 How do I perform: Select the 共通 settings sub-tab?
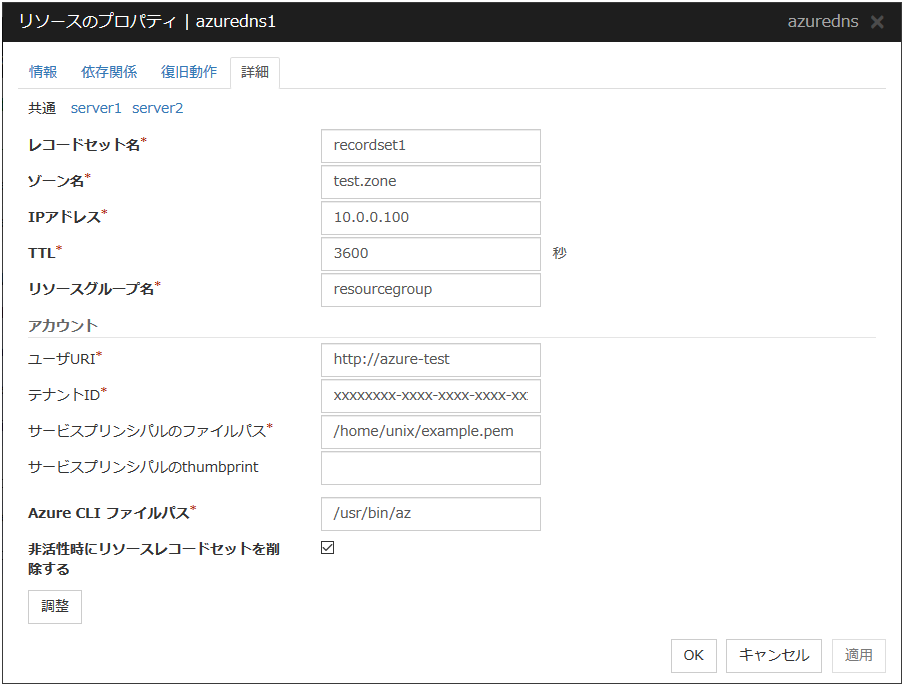(42, 108)
